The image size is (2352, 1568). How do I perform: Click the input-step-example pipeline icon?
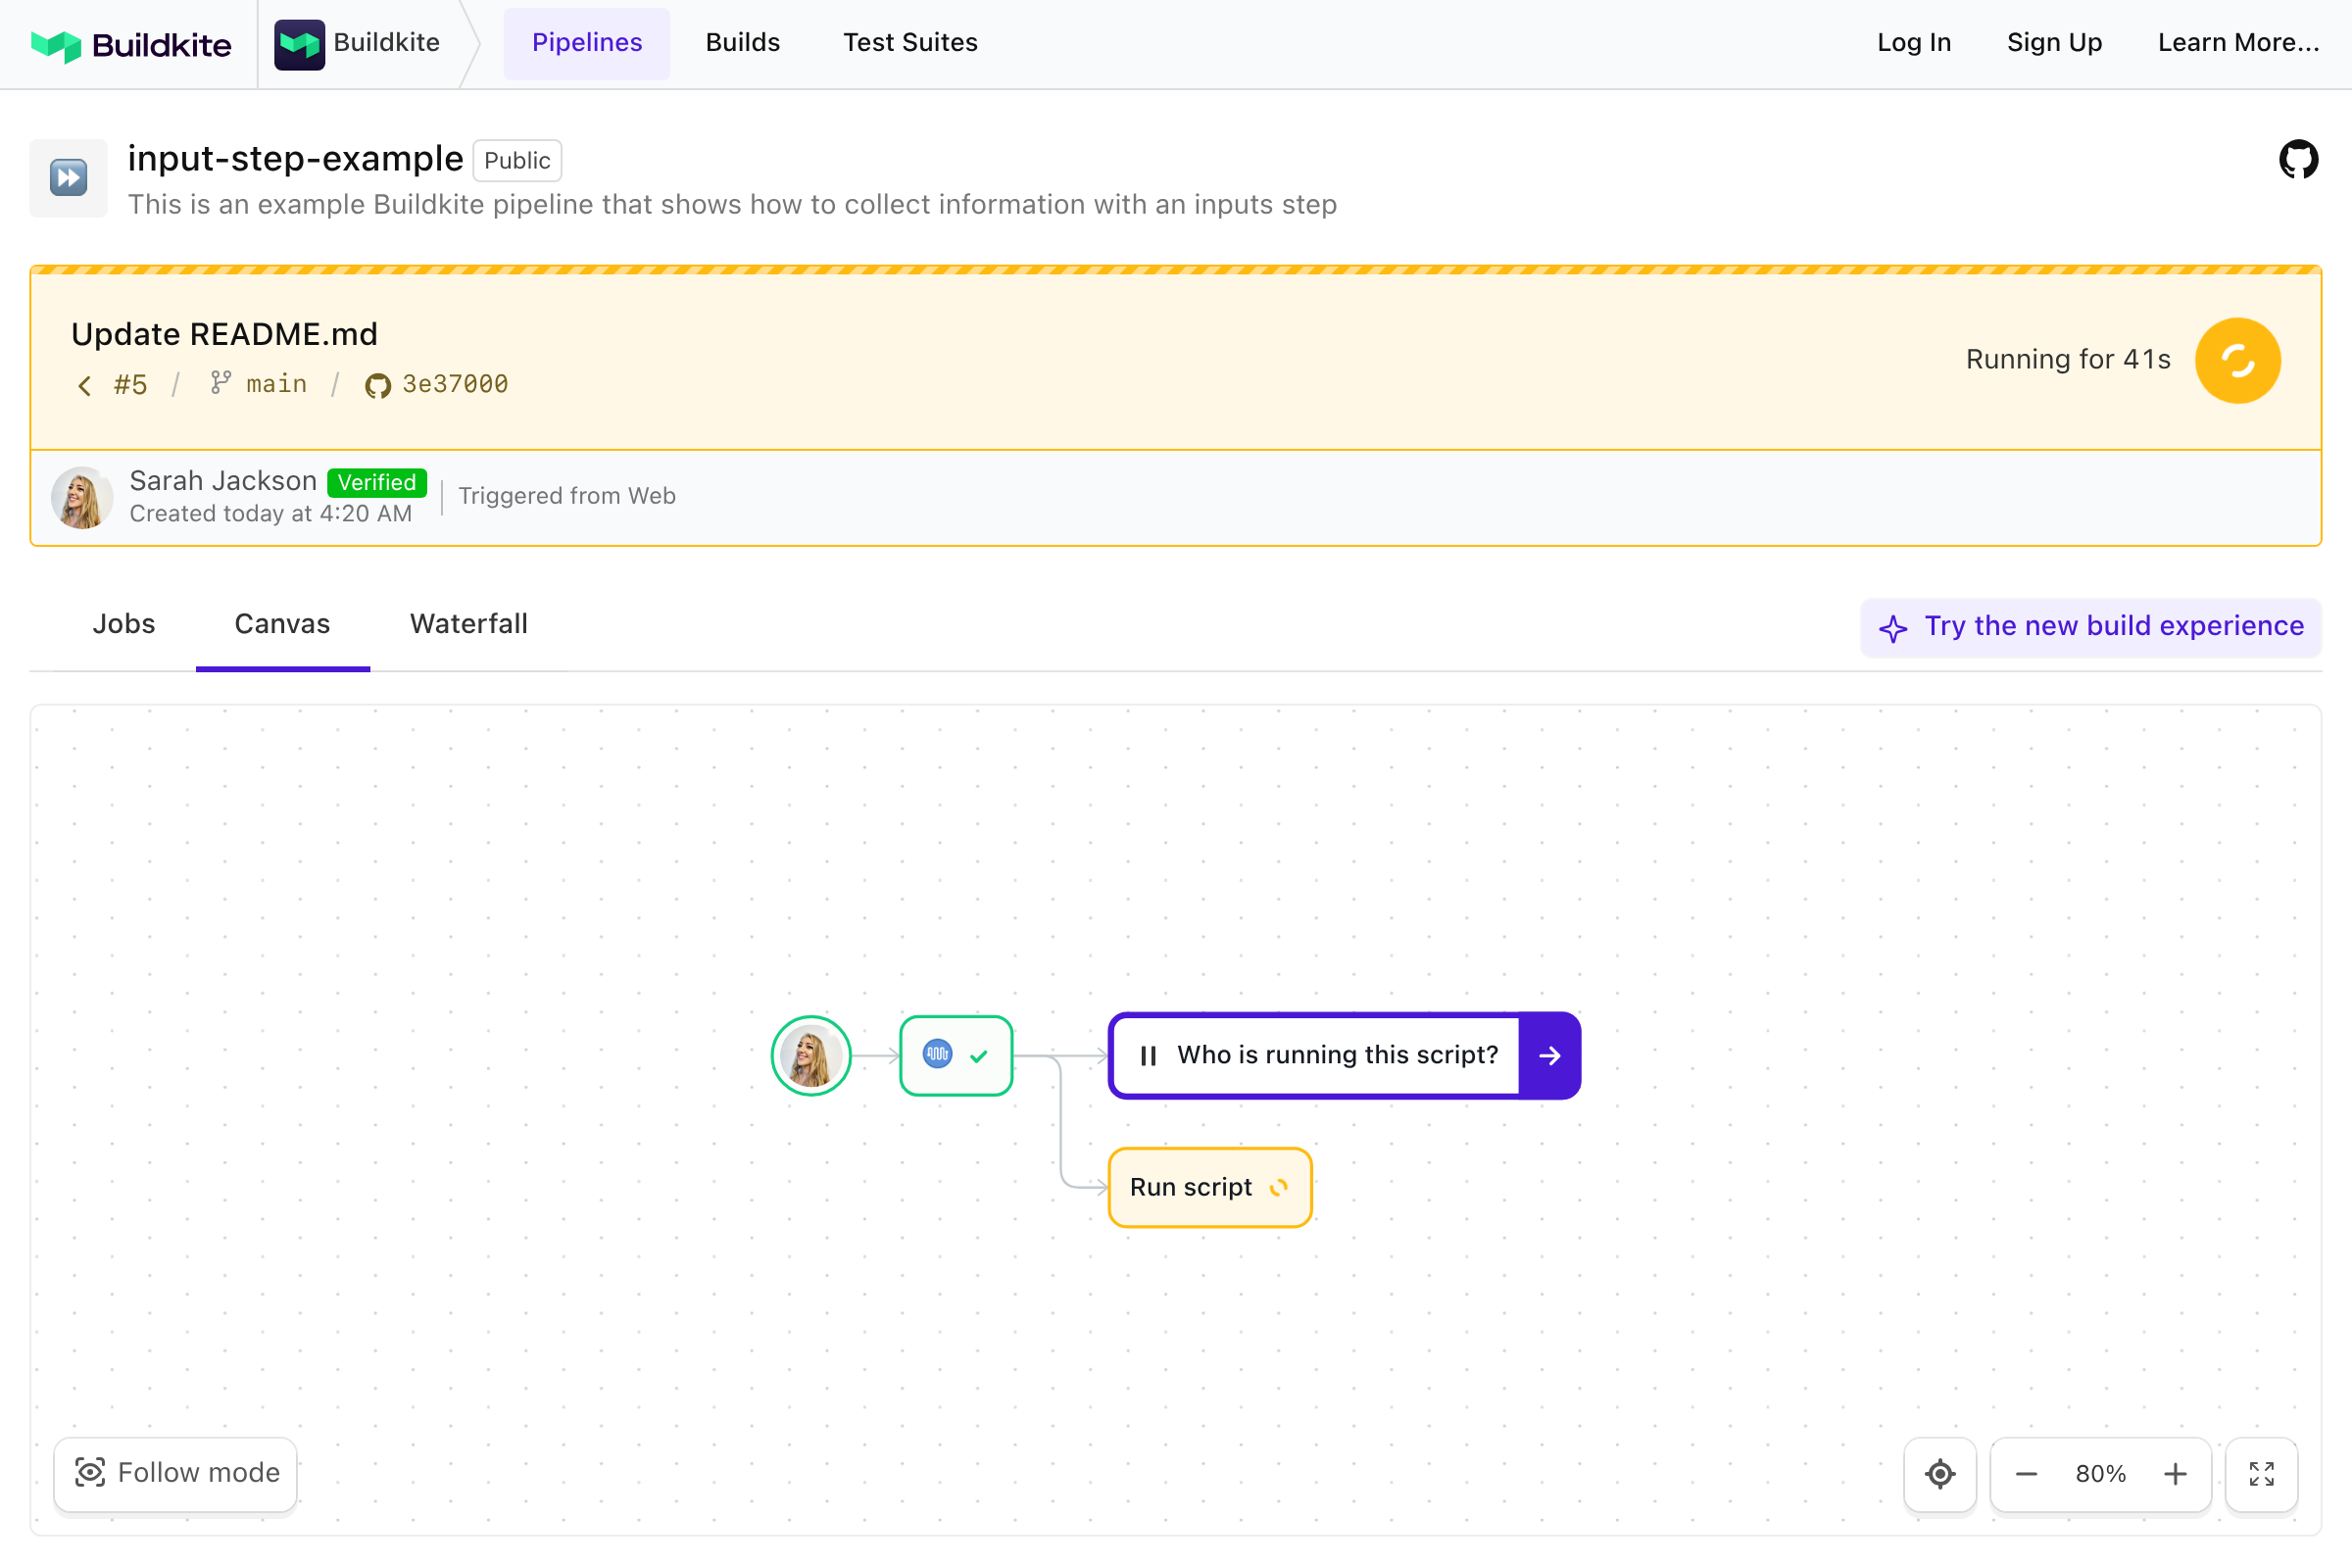[x=68, y=178]
